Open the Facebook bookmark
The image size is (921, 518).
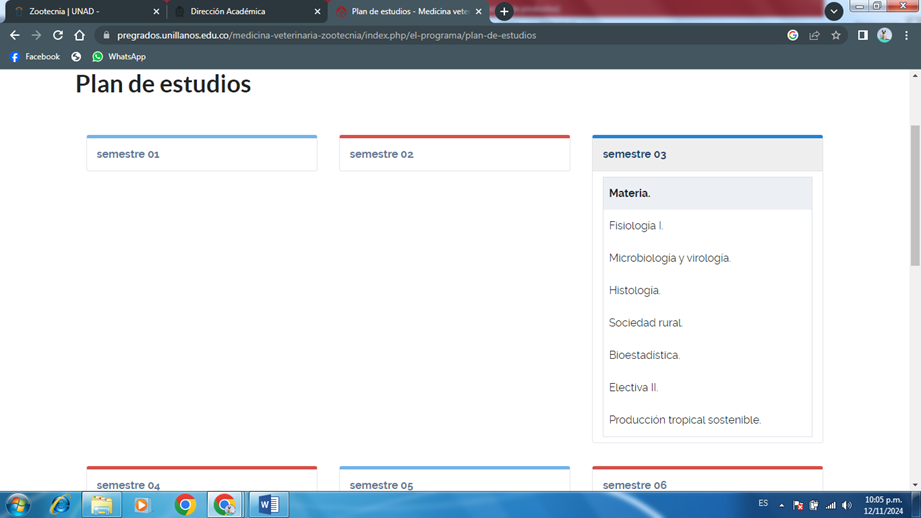(34, 57)
